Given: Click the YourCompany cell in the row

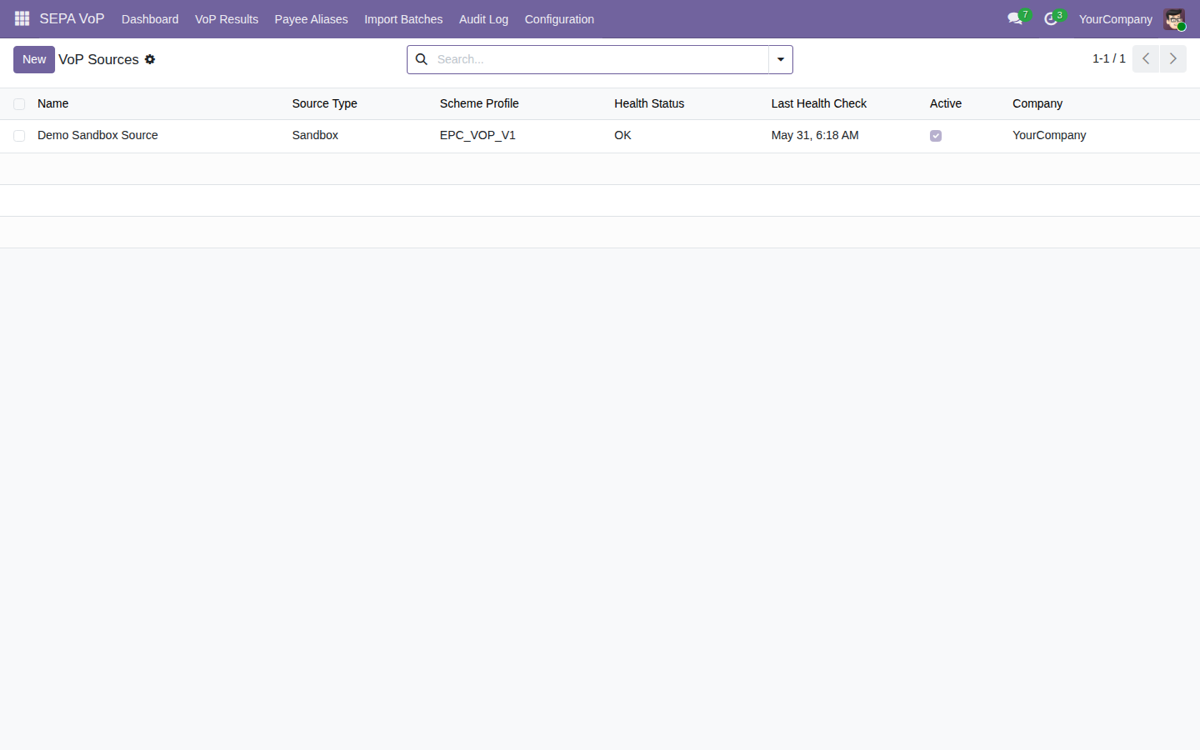Looking at the screenshot, I should point(1049,136).
